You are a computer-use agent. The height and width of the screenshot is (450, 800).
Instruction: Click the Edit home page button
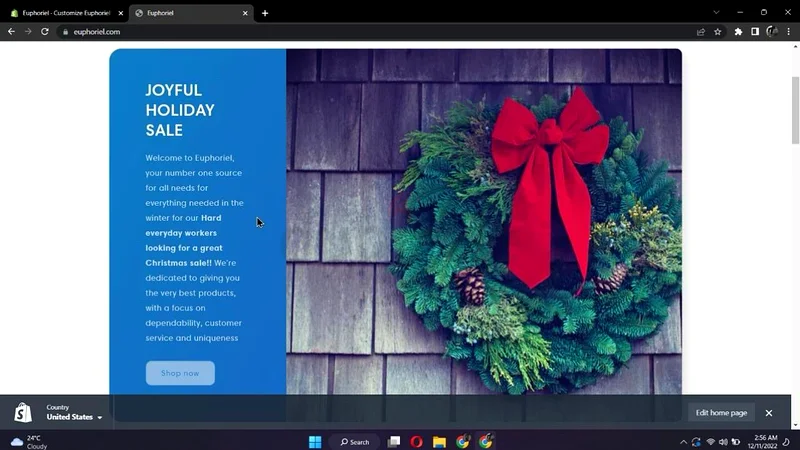(x=721, y=413)
